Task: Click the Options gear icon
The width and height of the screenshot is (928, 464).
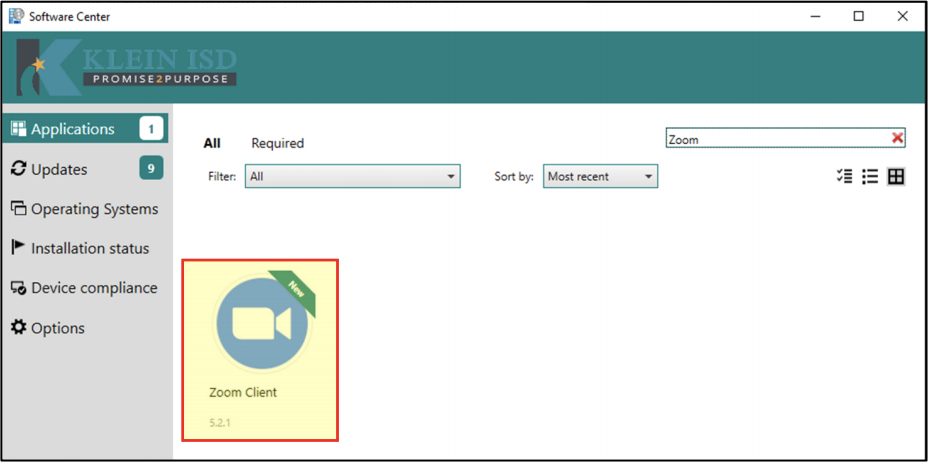Action: (x=19, y=327)
